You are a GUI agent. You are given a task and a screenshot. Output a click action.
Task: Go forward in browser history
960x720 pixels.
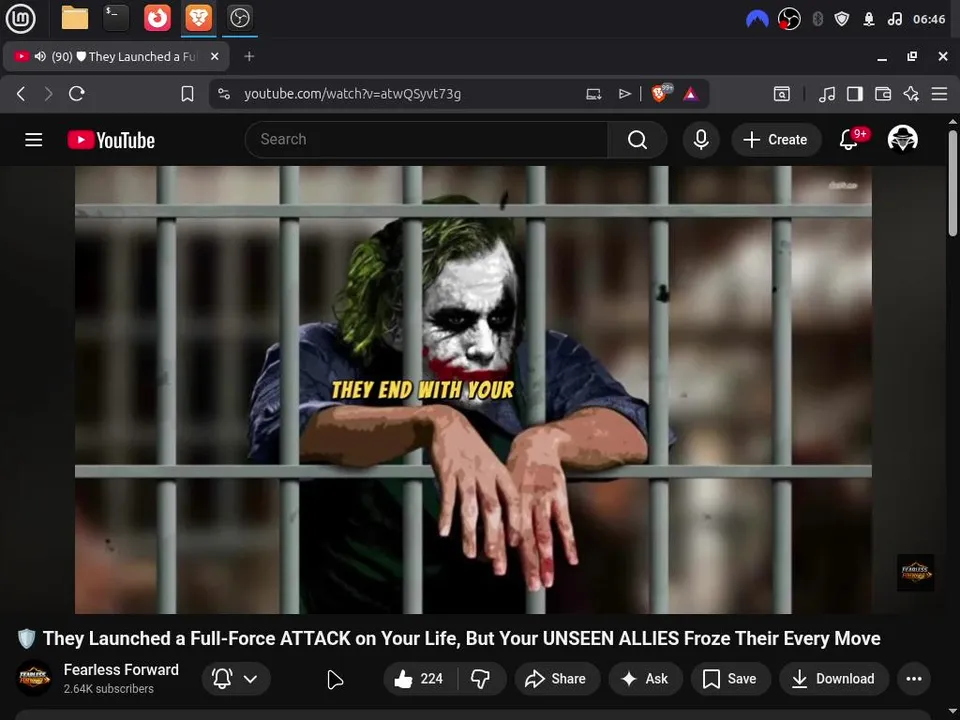(x=48, y=94)
